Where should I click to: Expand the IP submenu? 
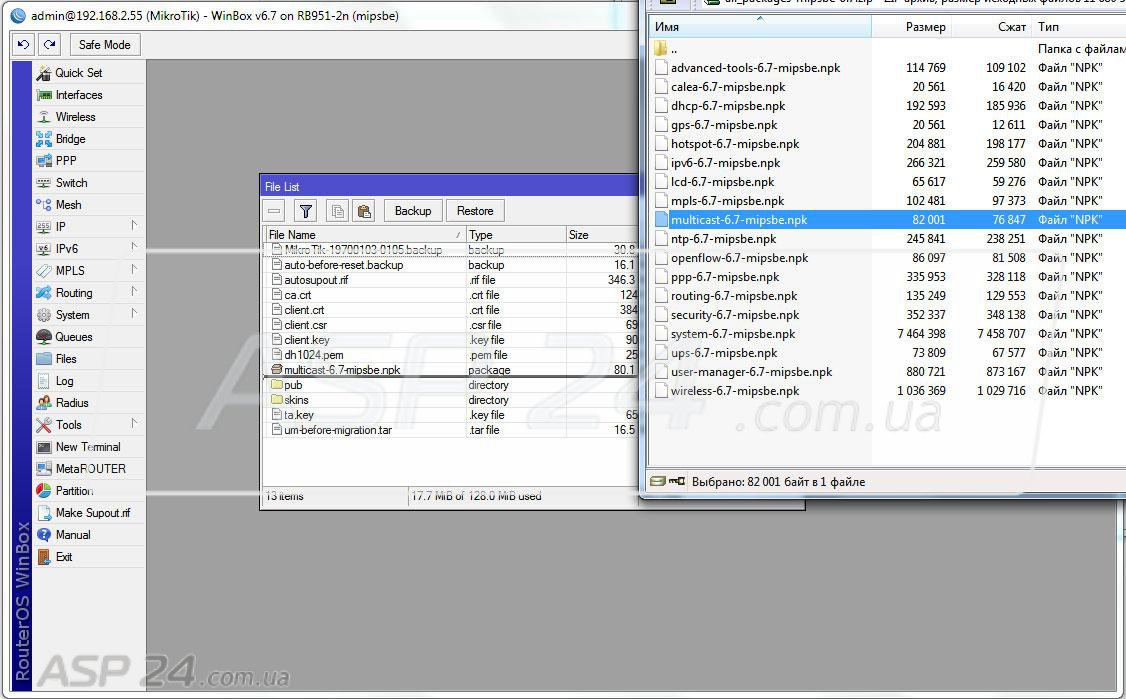tap(61, 227)
